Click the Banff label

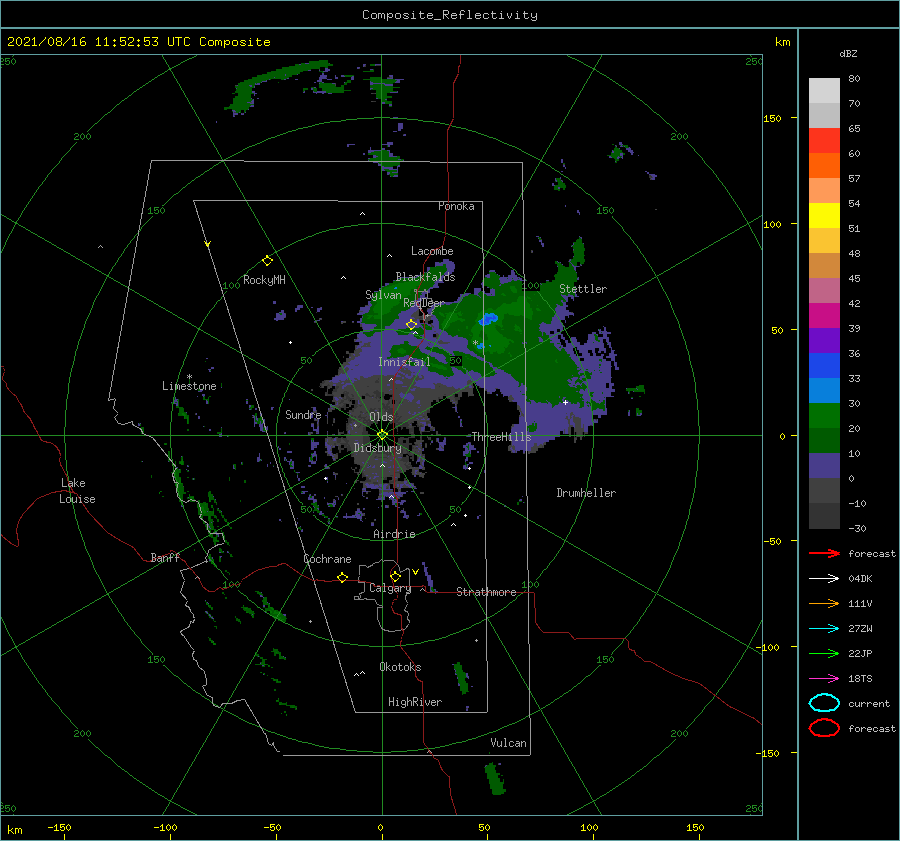(x=165, y=557)
